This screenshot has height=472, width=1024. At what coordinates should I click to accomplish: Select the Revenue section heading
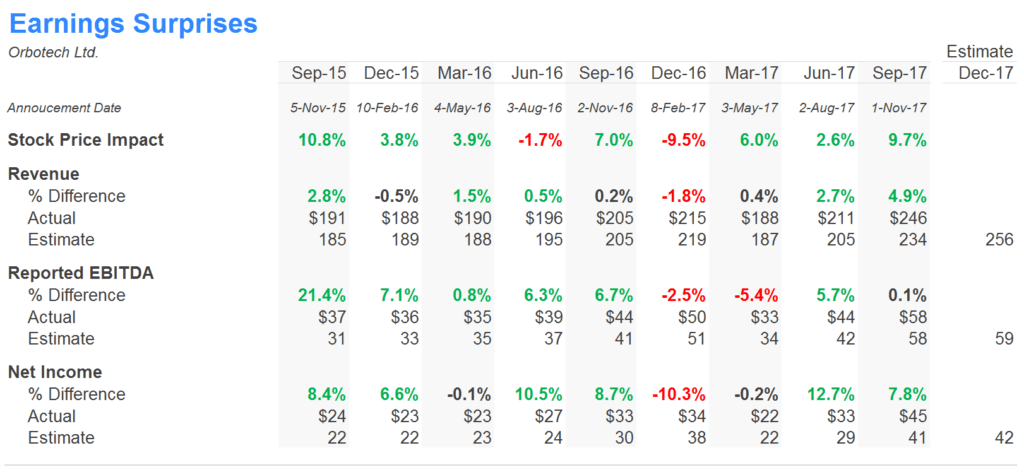pos(45,174)
